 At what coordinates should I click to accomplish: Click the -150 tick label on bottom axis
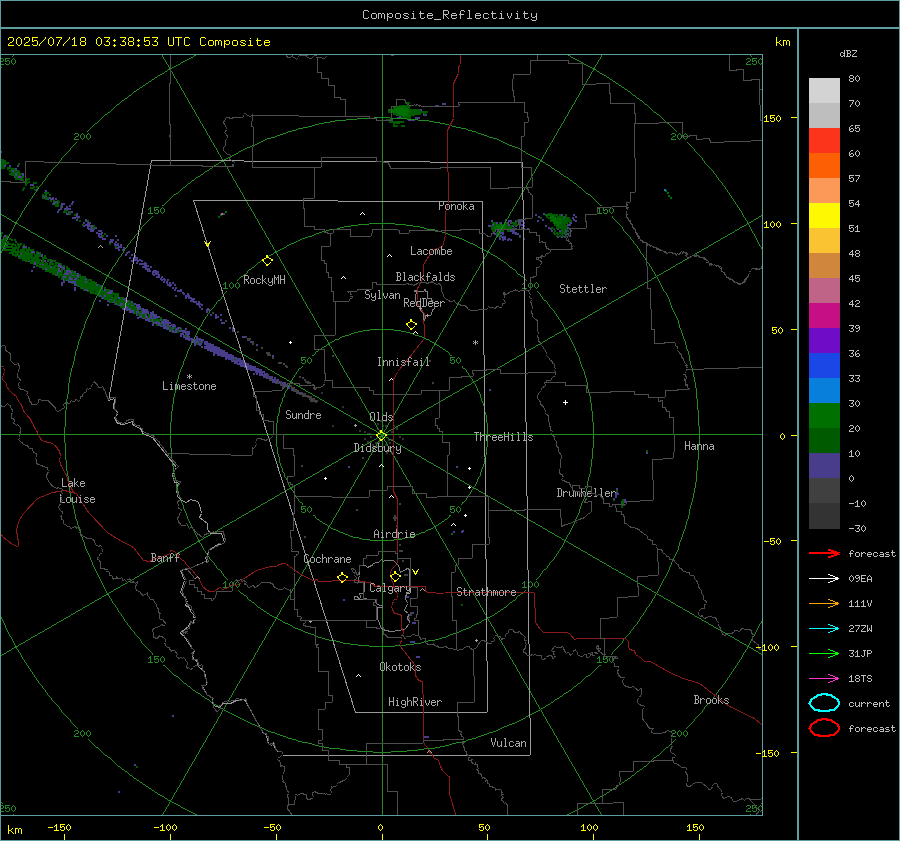59,827
